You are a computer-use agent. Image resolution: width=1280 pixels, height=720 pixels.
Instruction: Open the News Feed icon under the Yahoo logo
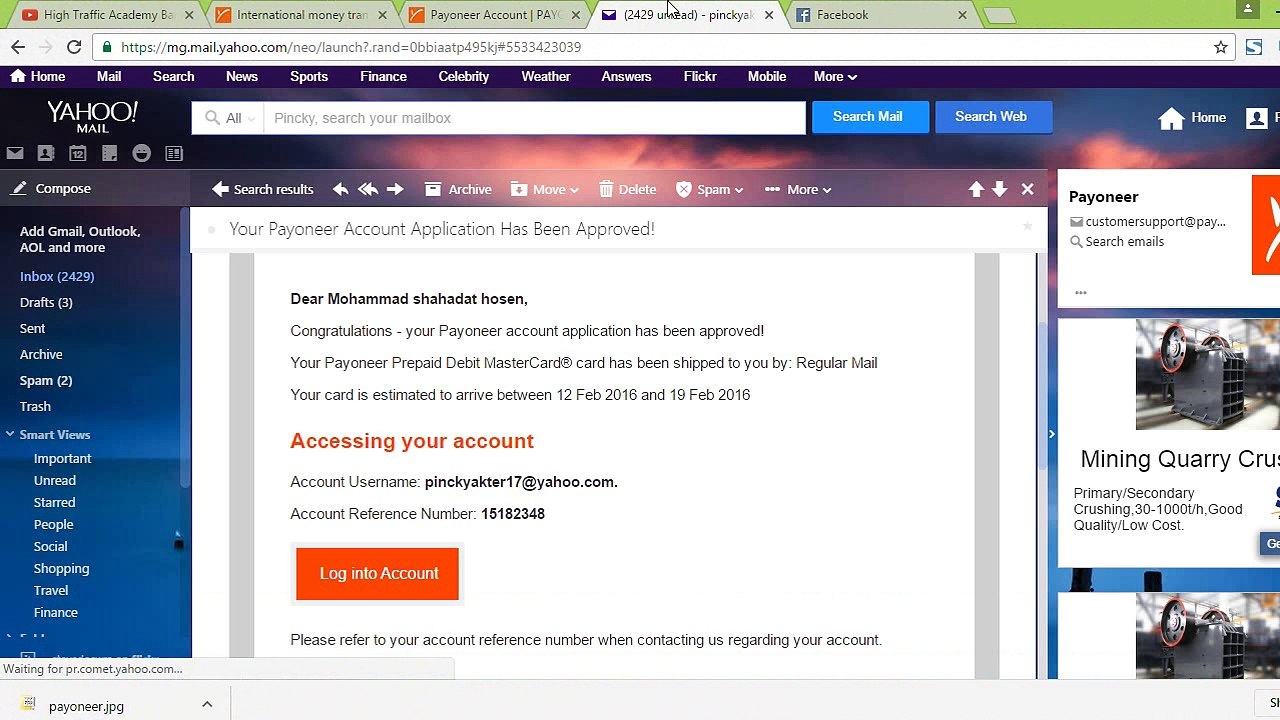coord(174,153)
